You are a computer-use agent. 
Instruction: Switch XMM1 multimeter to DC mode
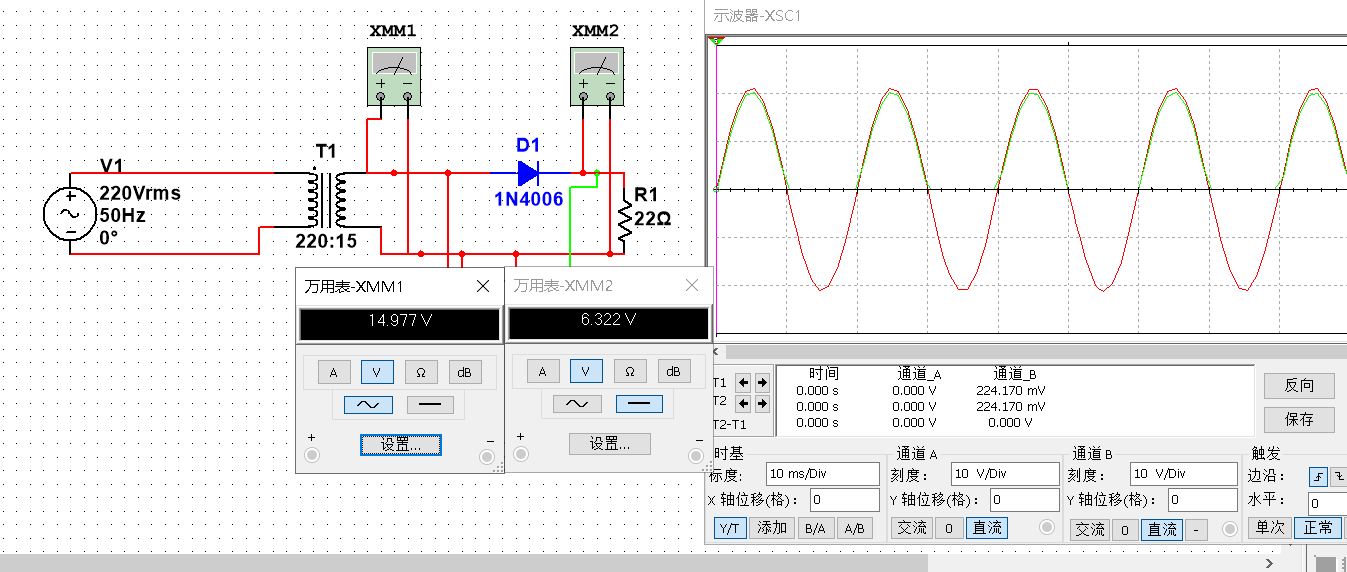[x=430, y=404]
